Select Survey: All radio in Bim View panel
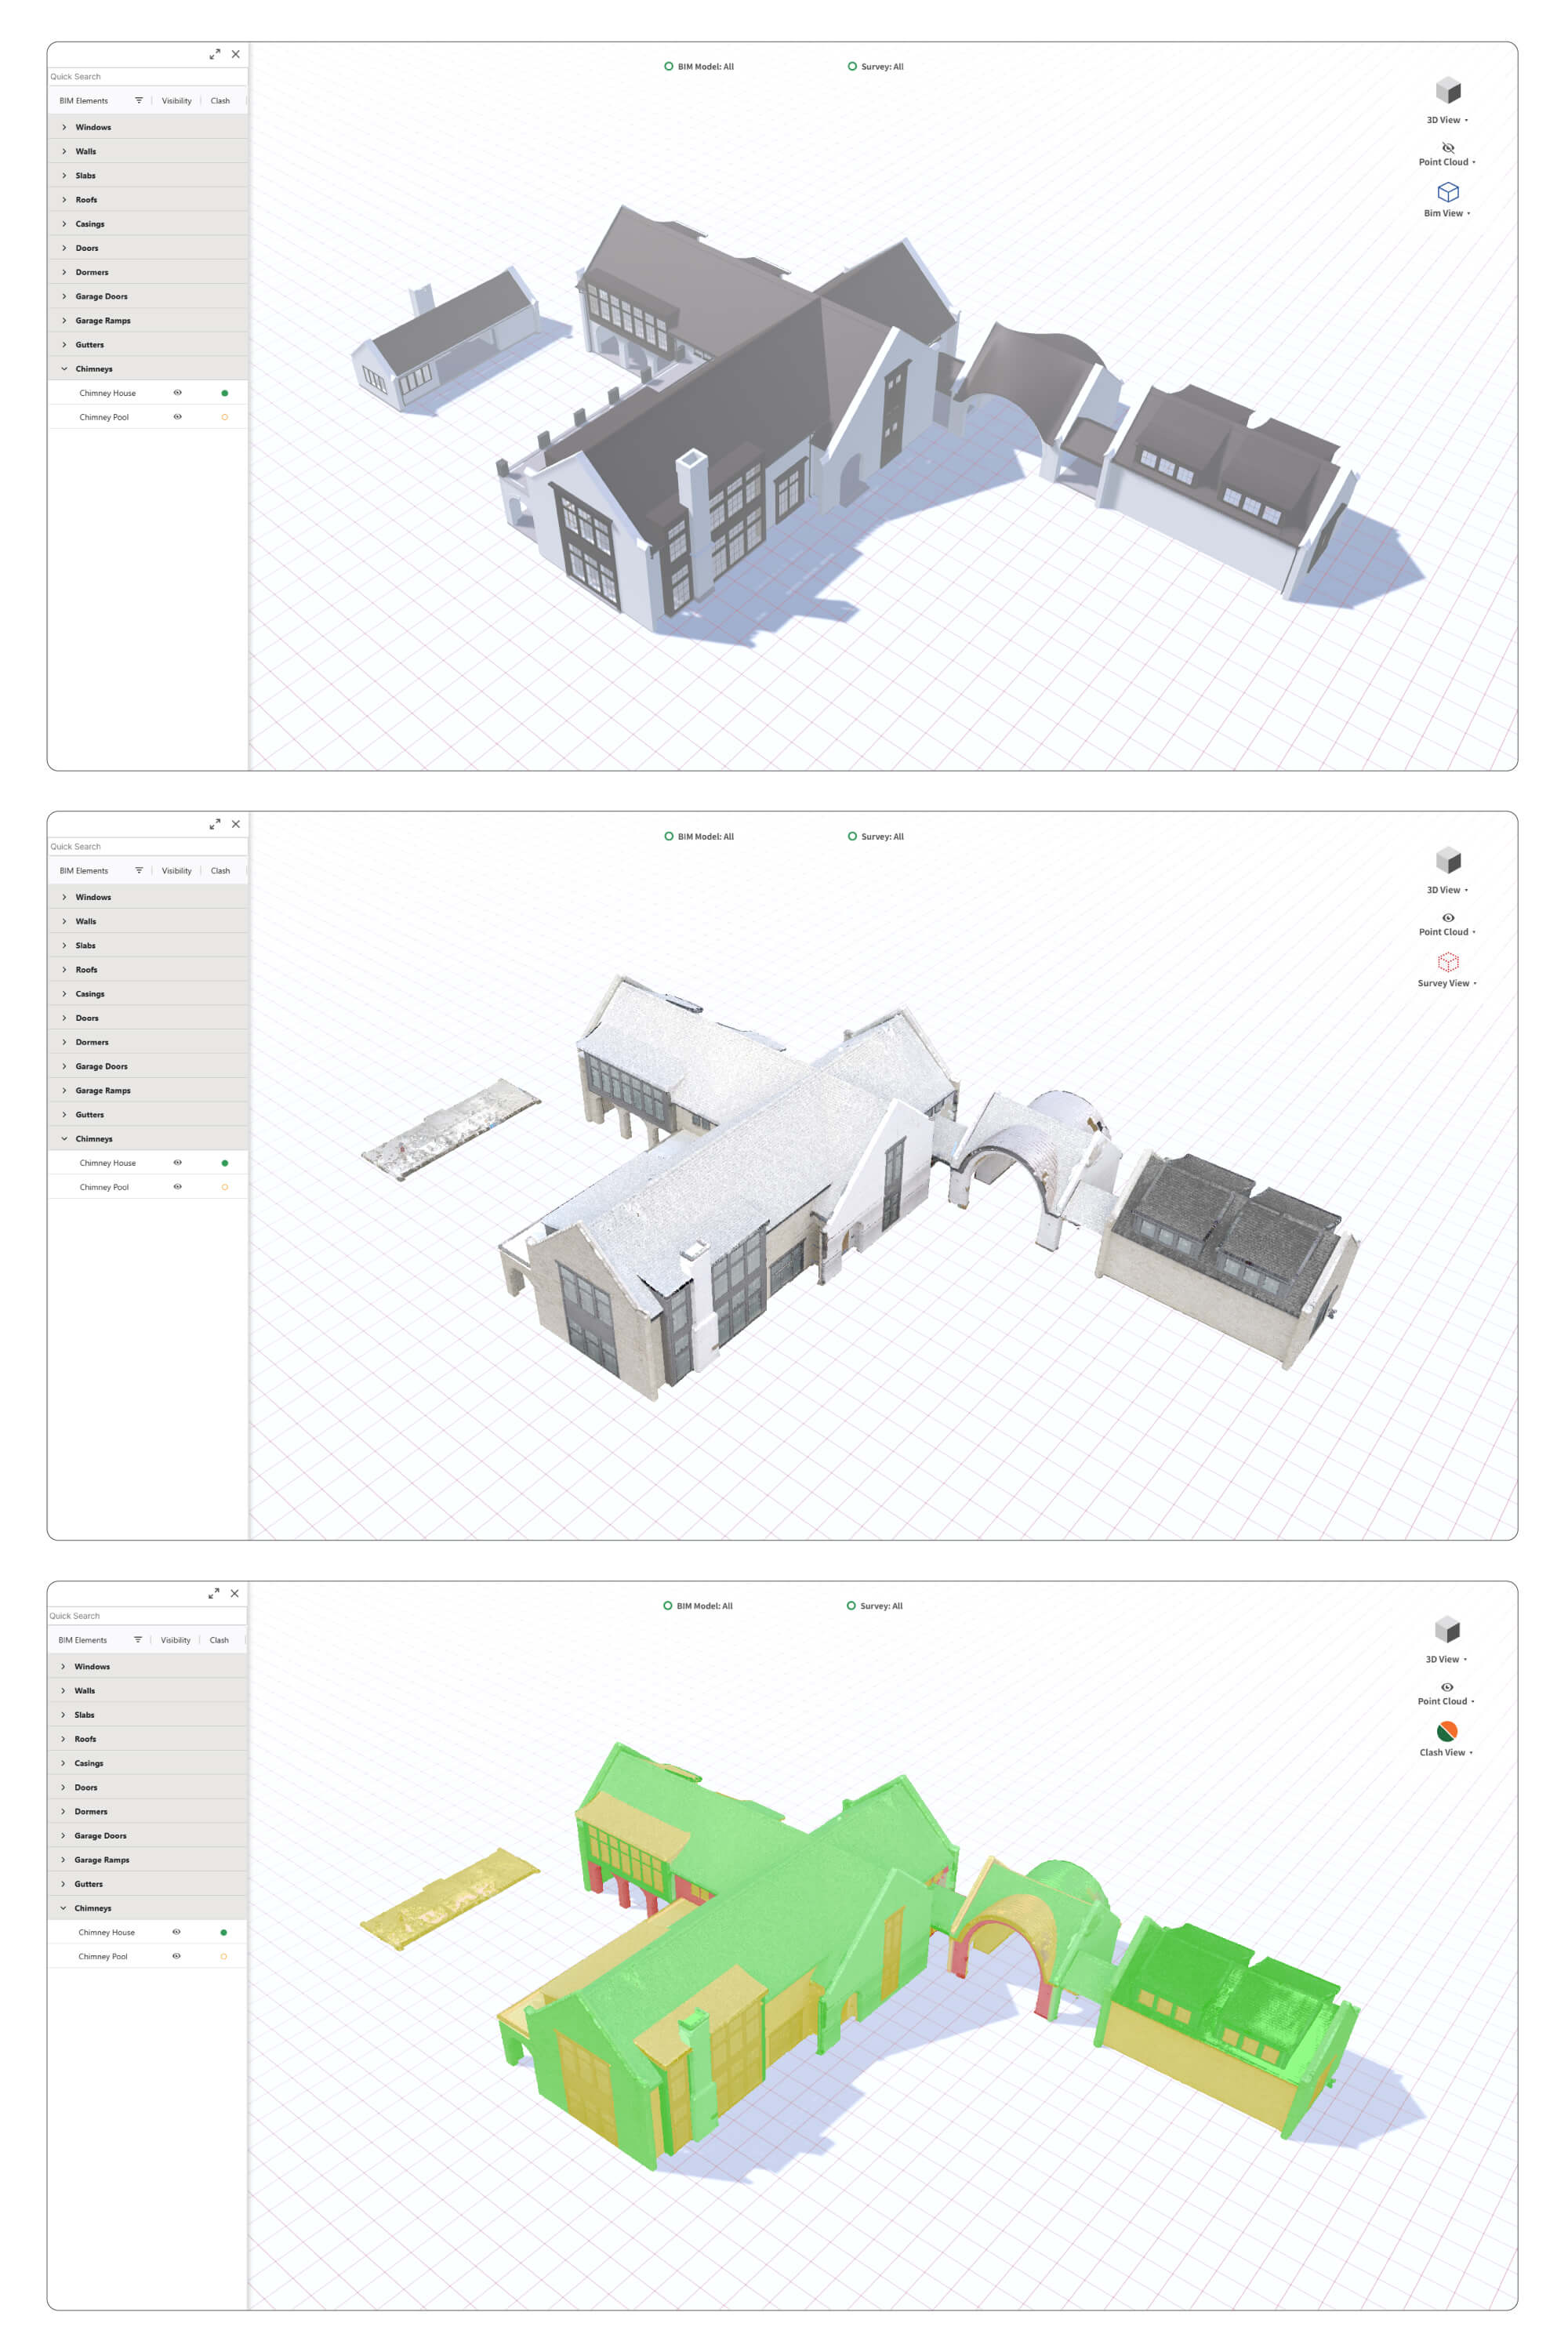The image size is (1568, 2352). point(852,66)
